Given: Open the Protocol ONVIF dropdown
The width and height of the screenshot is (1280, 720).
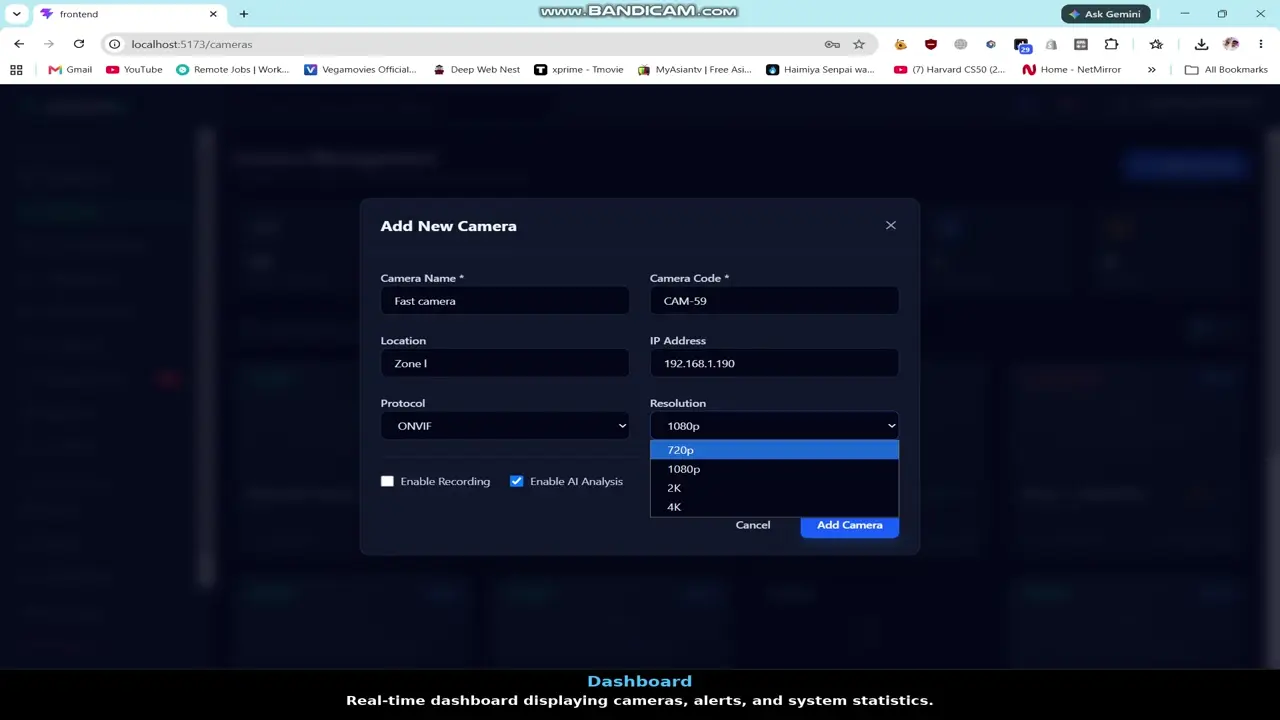Looking at the screenshot, I should 505,426.
